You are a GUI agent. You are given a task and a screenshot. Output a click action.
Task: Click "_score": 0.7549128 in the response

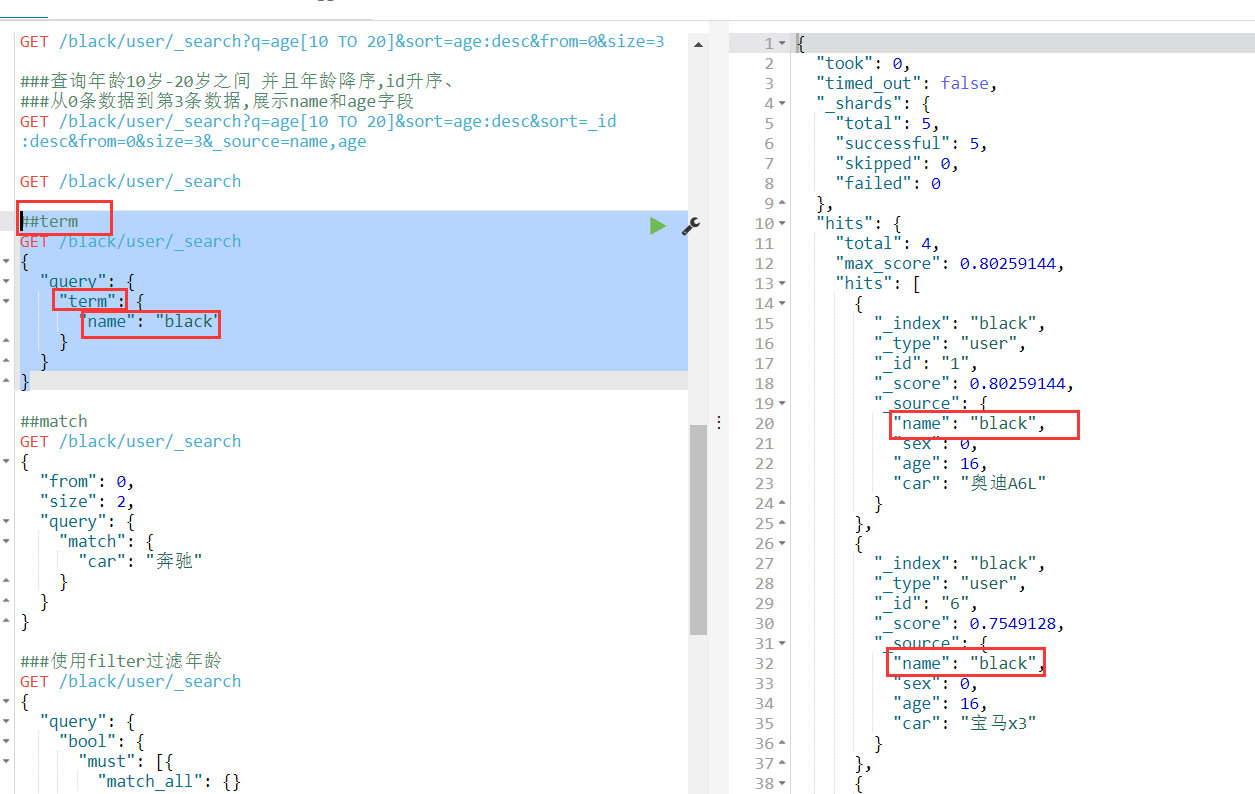point(970,623)
